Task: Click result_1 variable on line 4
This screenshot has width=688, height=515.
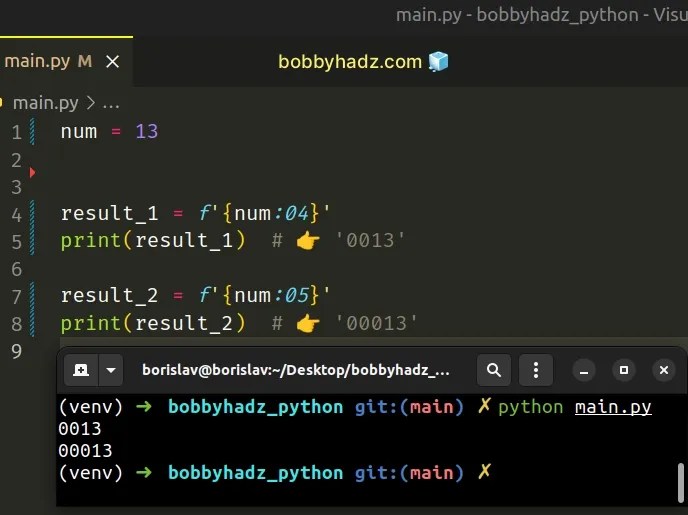Action: pos(109,214)
